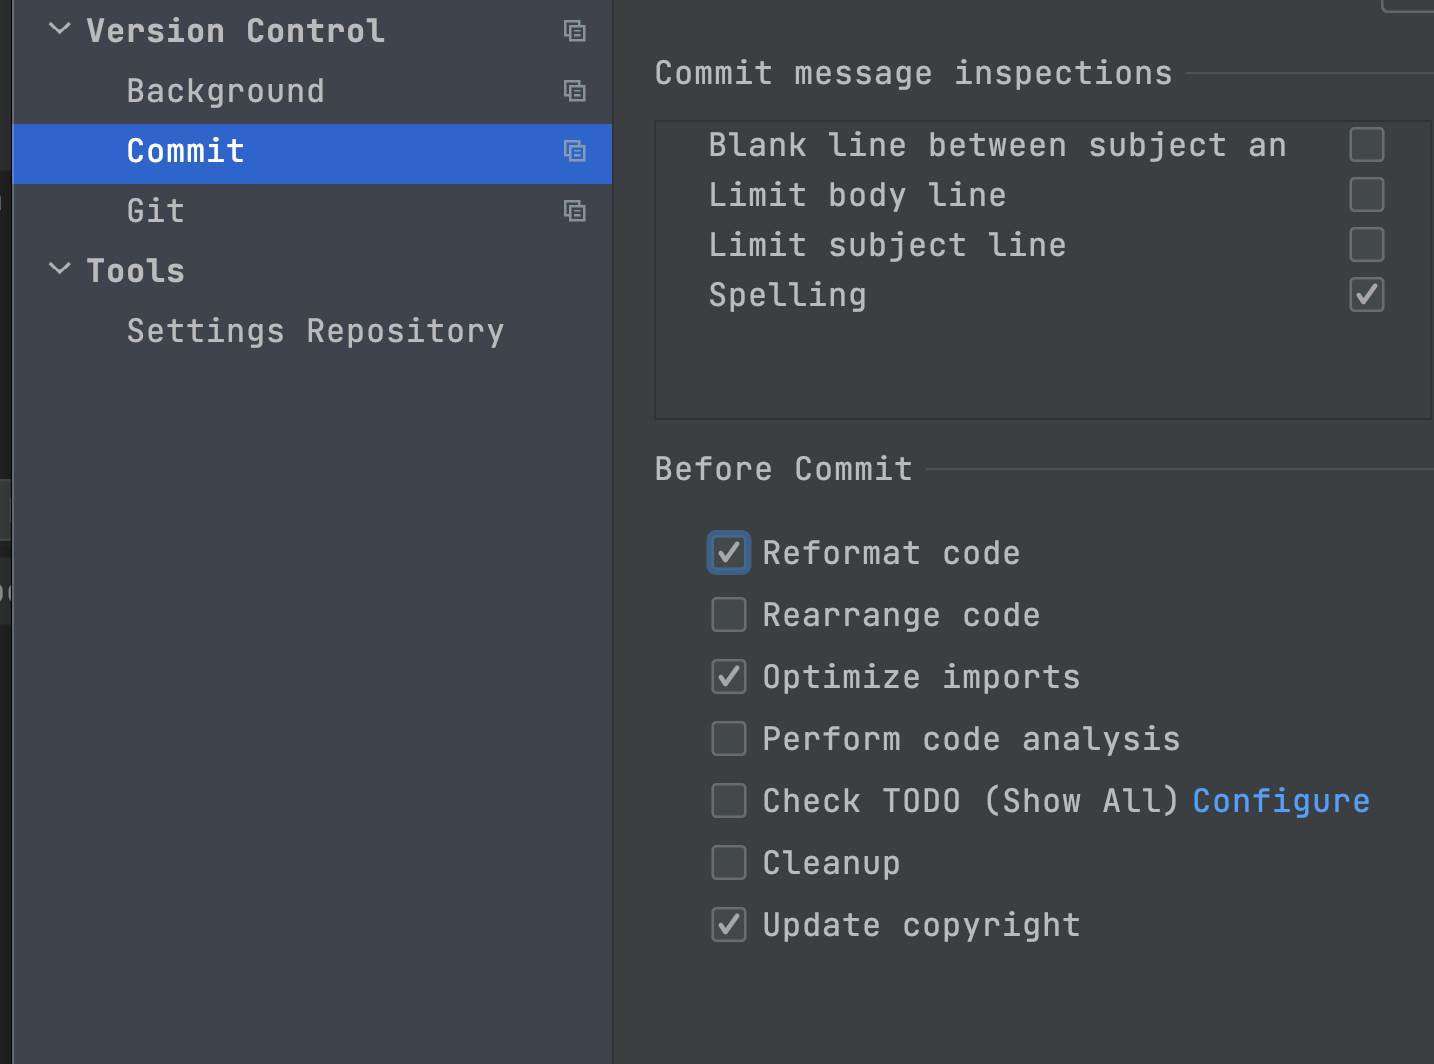Viewport: 1434px width, 1064px height.
Task: Enable Rearrange code before commit
Action: click(729, 614)
